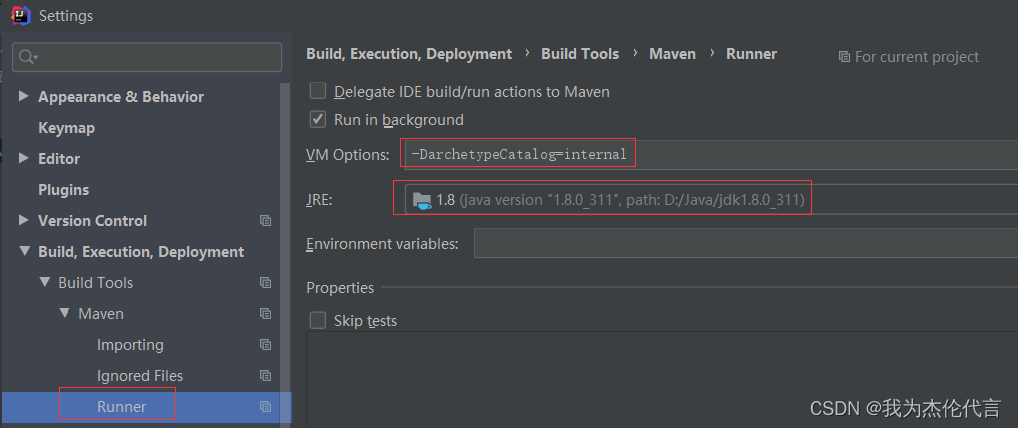
Task: Click the JDK folder icon in JRE field
Action: pyautogui.click(x=422, y=200)
